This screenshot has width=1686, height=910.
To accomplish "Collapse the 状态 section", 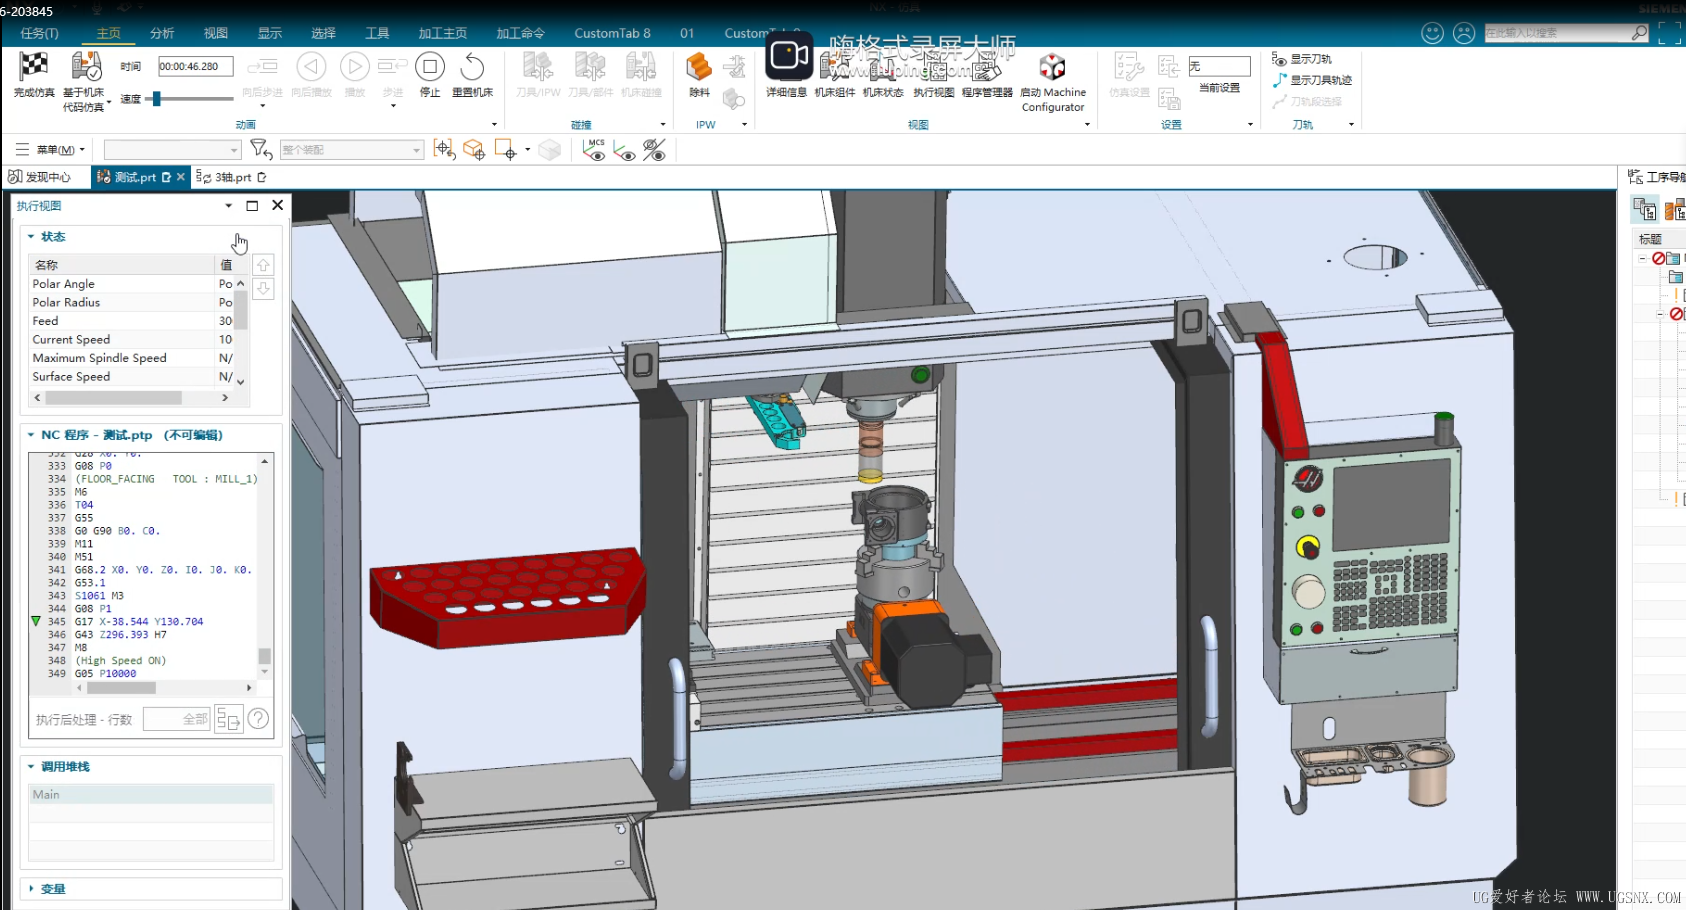I will point(31,237).
